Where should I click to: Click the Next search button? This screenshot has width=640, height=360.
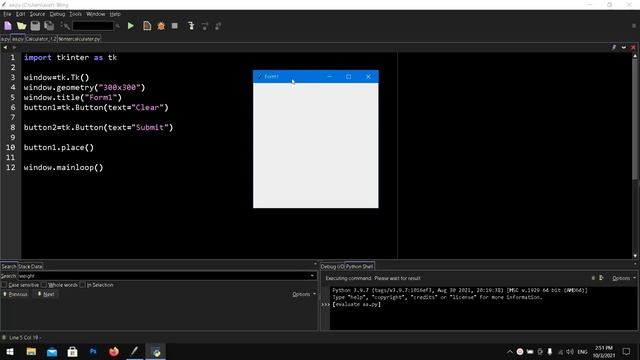(x=46, y=294)
